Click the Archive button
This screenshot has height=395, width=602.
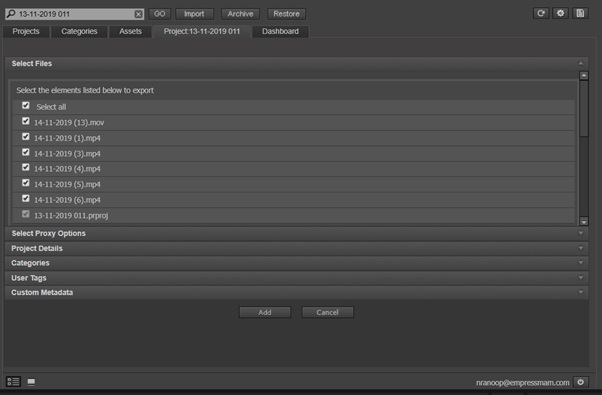[x=240, y=14]
